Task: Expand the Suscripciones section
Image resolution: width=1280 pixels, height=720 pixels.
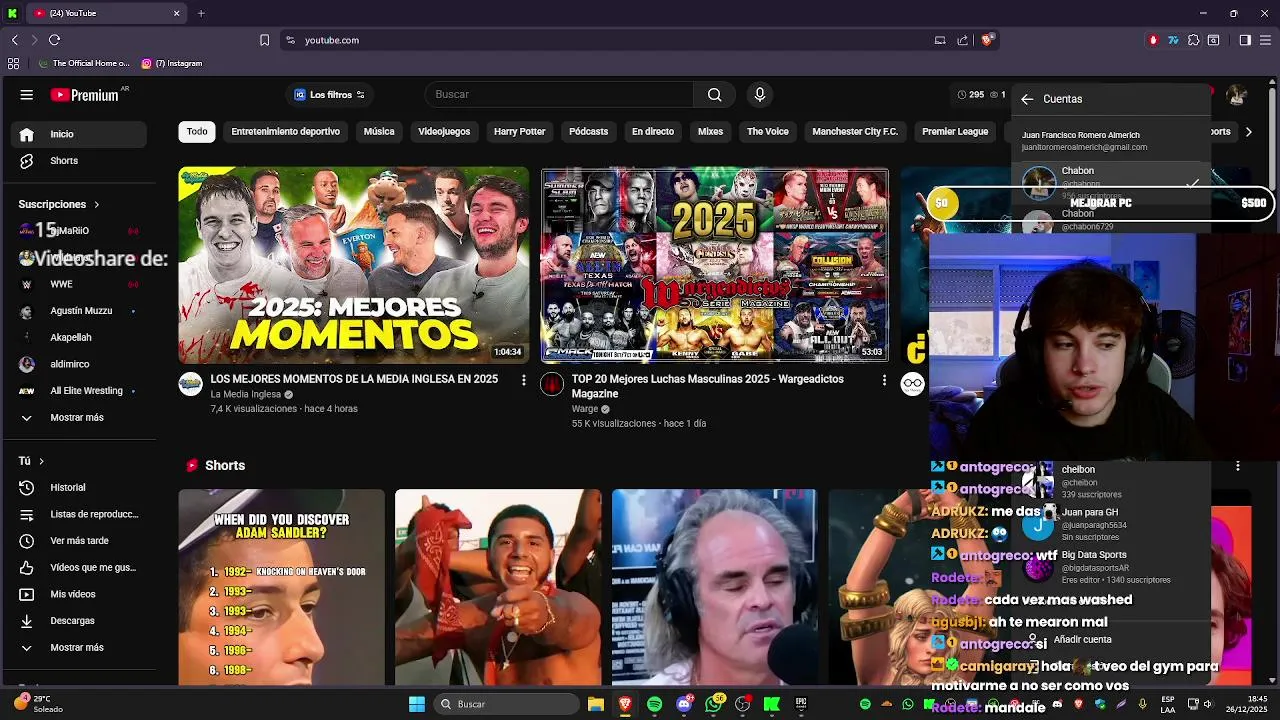Action: [x=59, y=204]
